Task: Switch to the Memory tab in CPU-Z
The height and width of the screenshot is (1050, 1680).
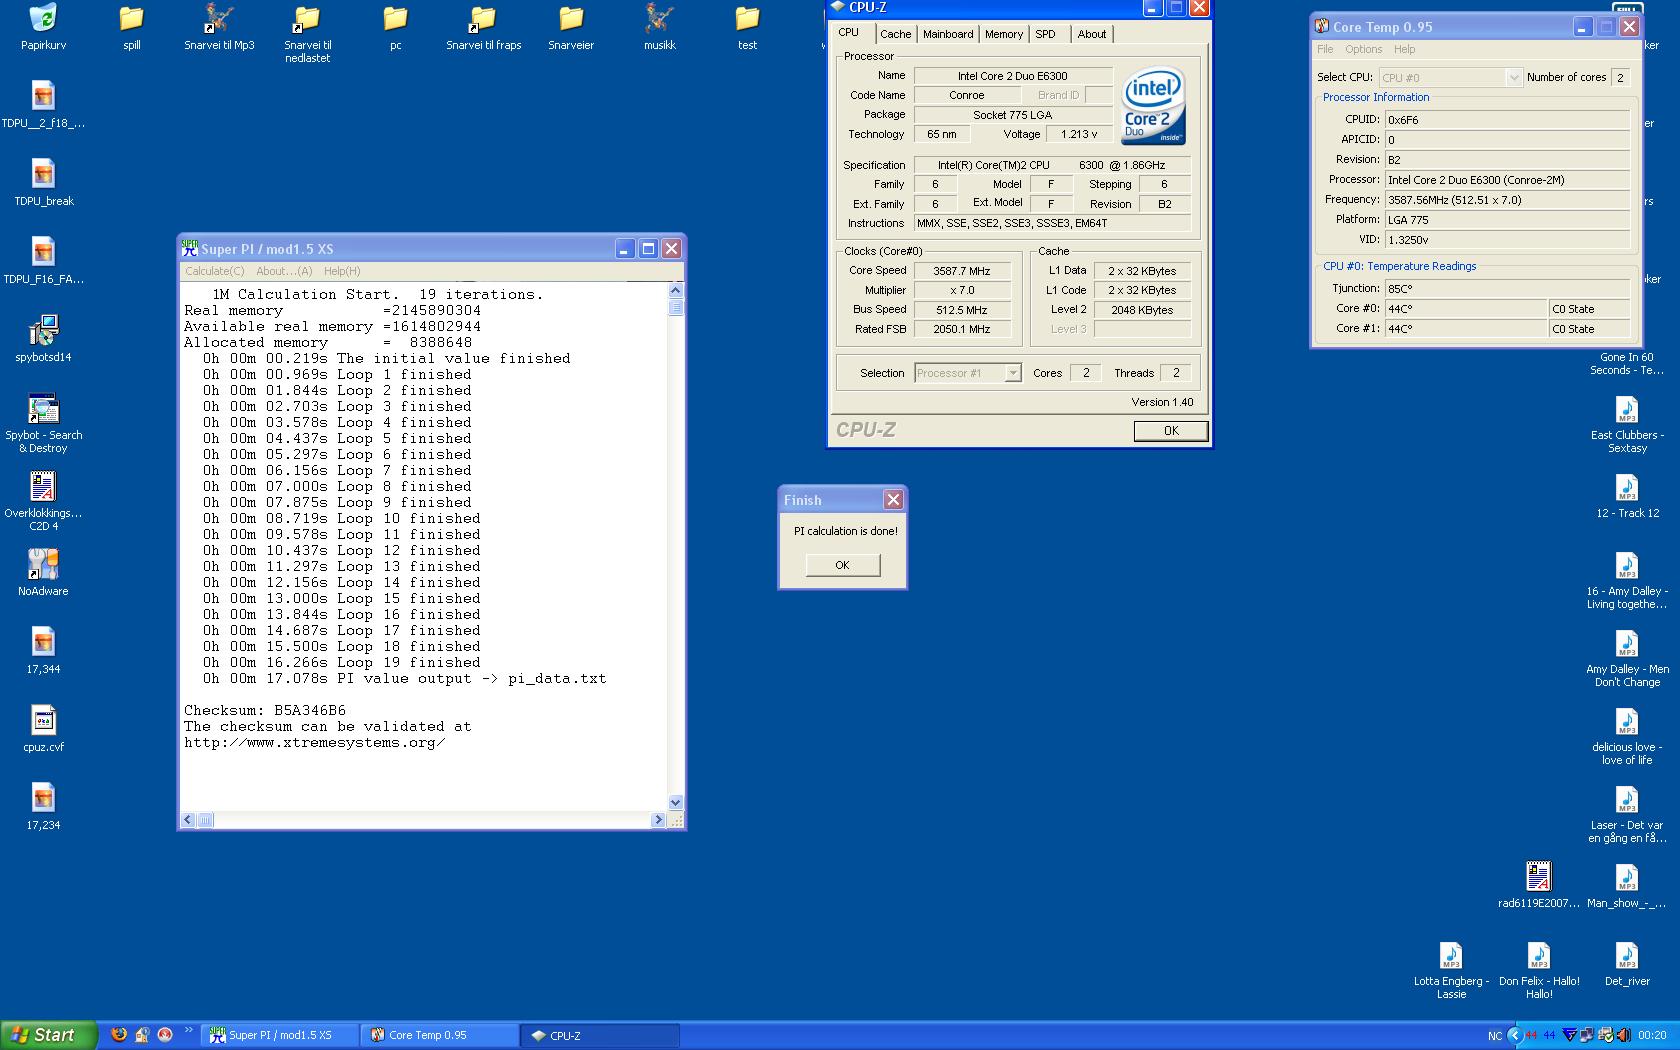Action: tap(1003, 34)
